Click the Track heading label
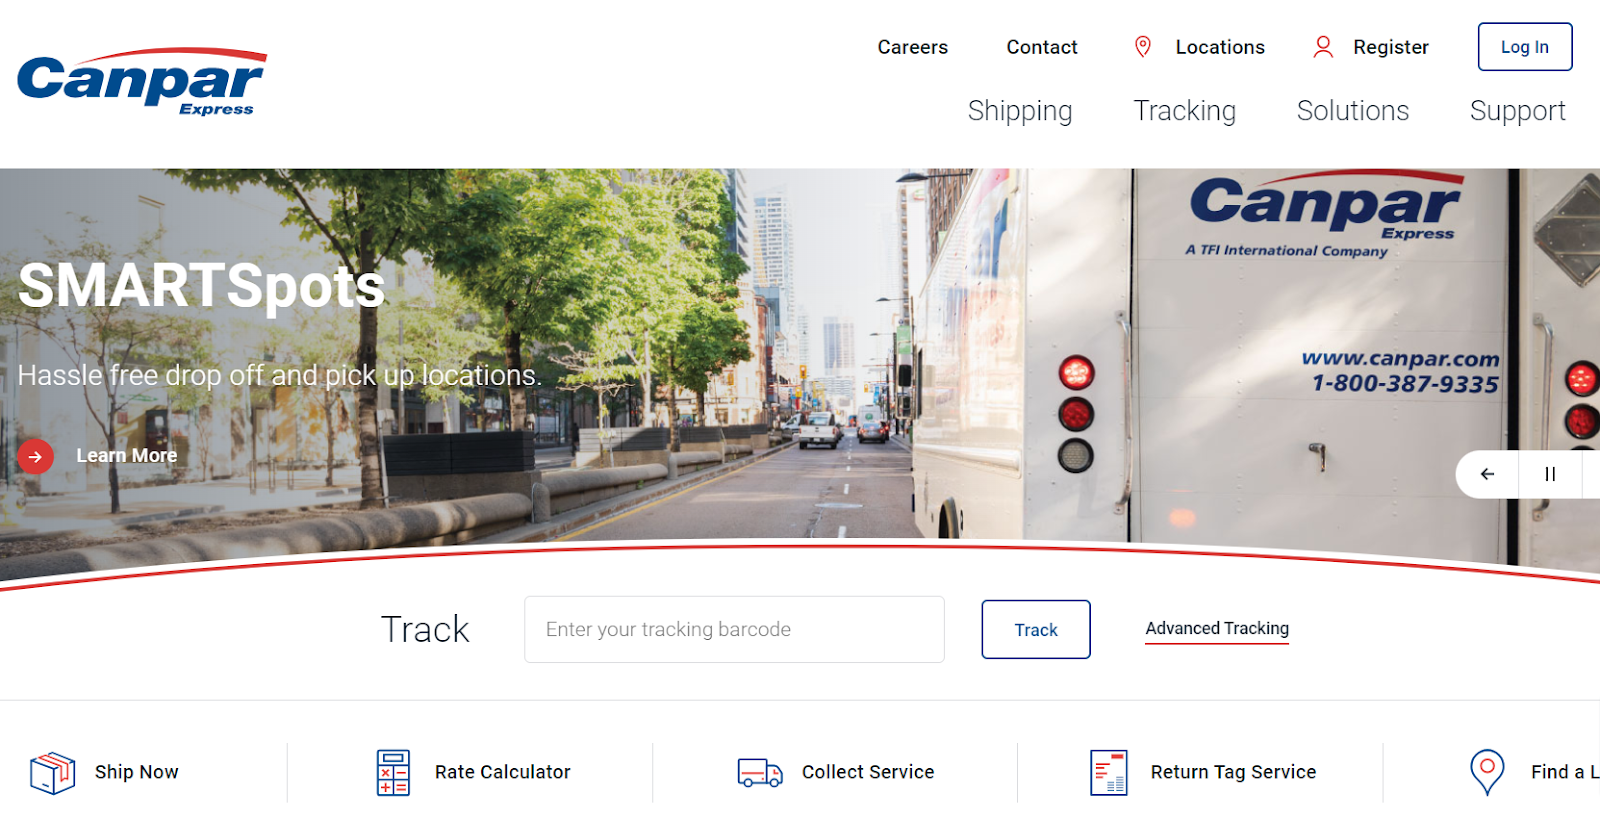Image resolution: width=1600 pixels, height=819 pixels. [x=425, y=630]
